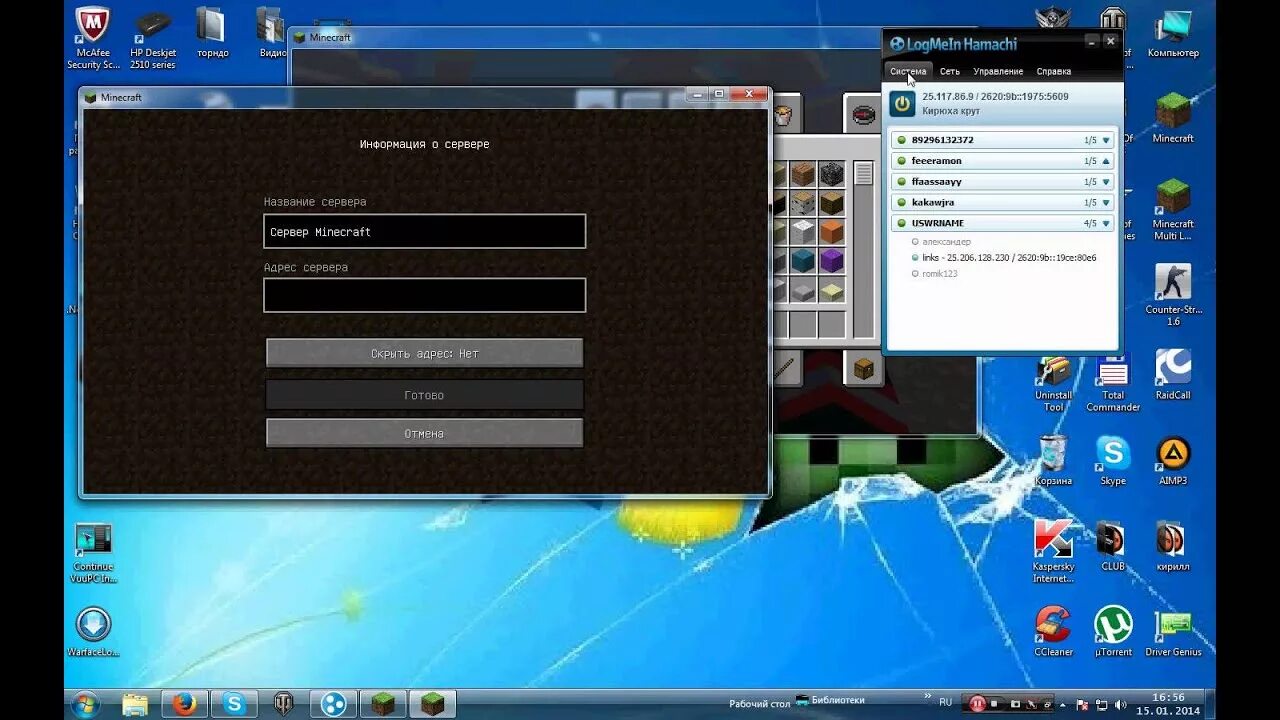Open the Driver Genius desktop shortcut
This screenshot has height=720, width=1280.
1173,631
